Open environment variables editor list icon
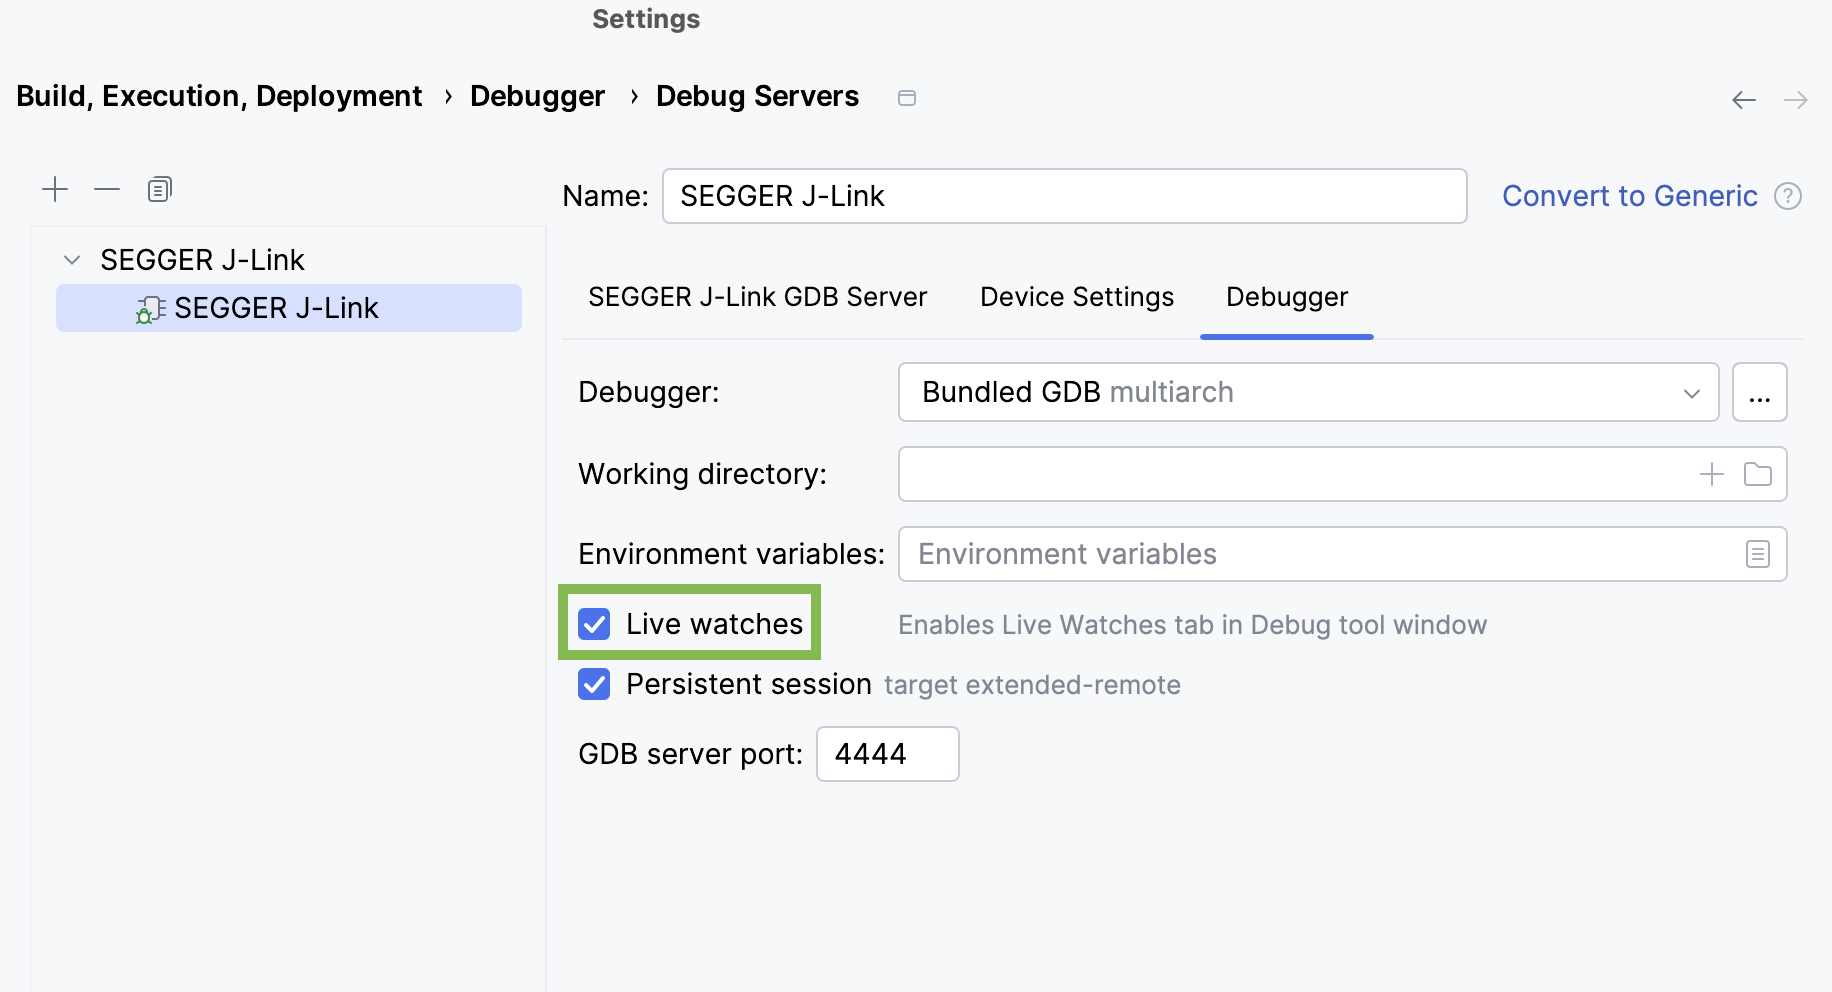 [x=1757, y=554]
